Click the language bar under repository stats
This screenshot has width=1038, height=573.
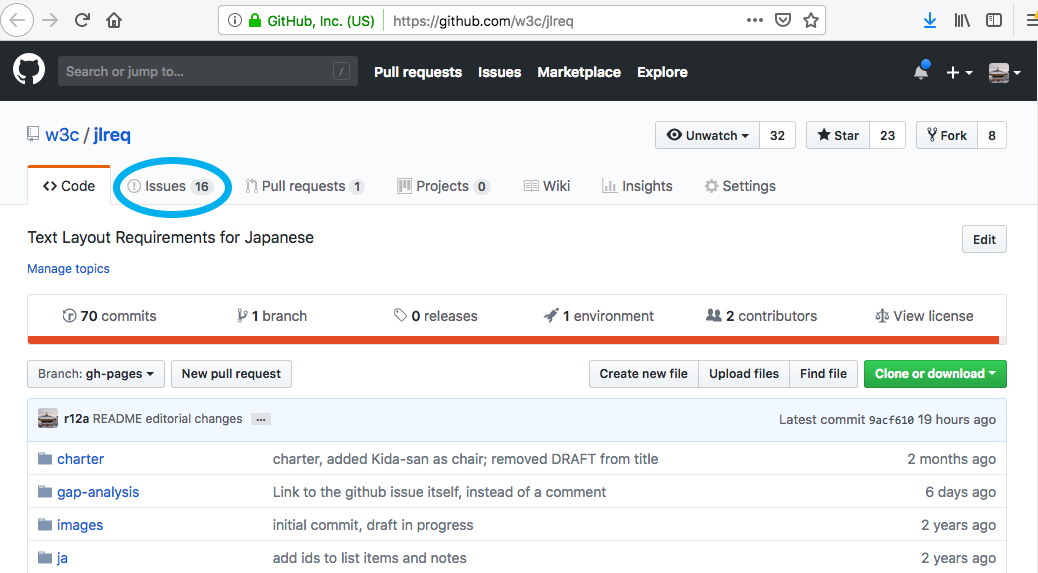(516, 340)
